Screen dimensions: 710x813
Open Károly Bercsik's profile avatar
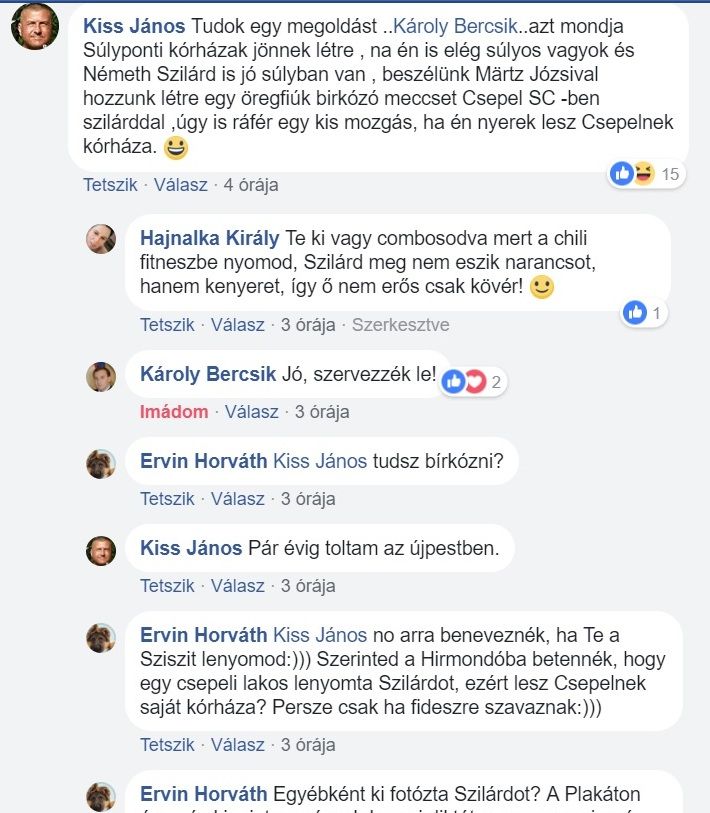[x=100, y=376]
